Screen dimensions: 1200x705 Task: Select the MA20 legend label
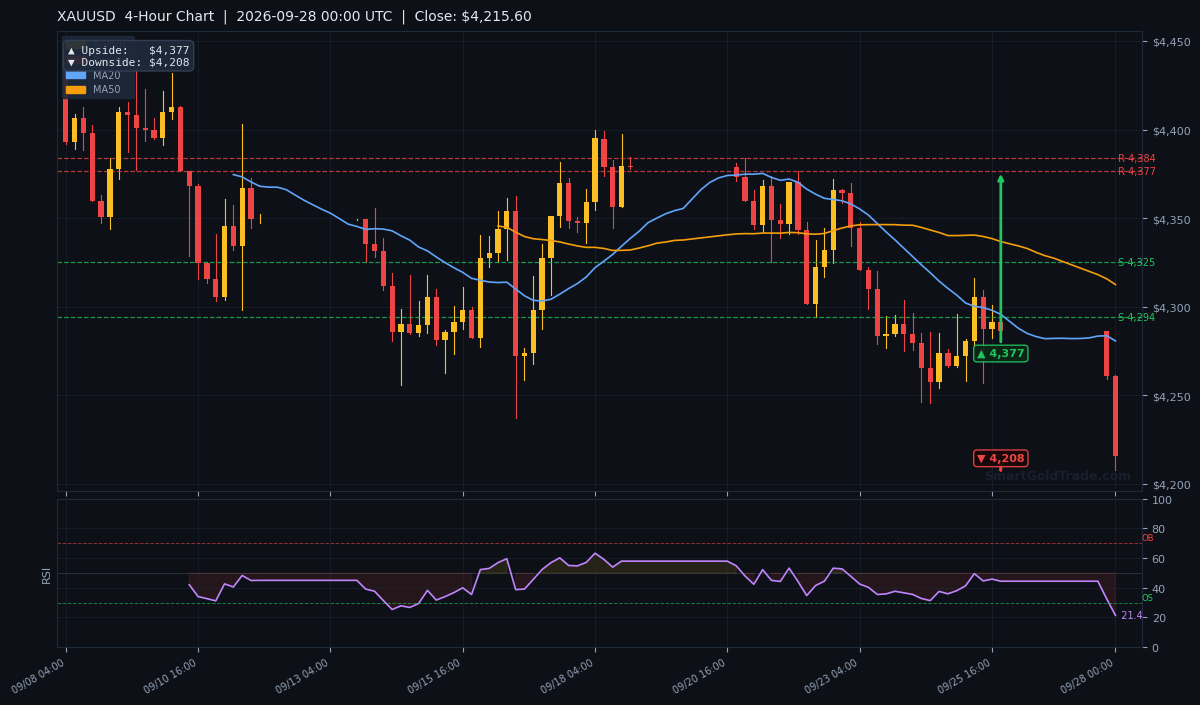click(x=107, y=75)
